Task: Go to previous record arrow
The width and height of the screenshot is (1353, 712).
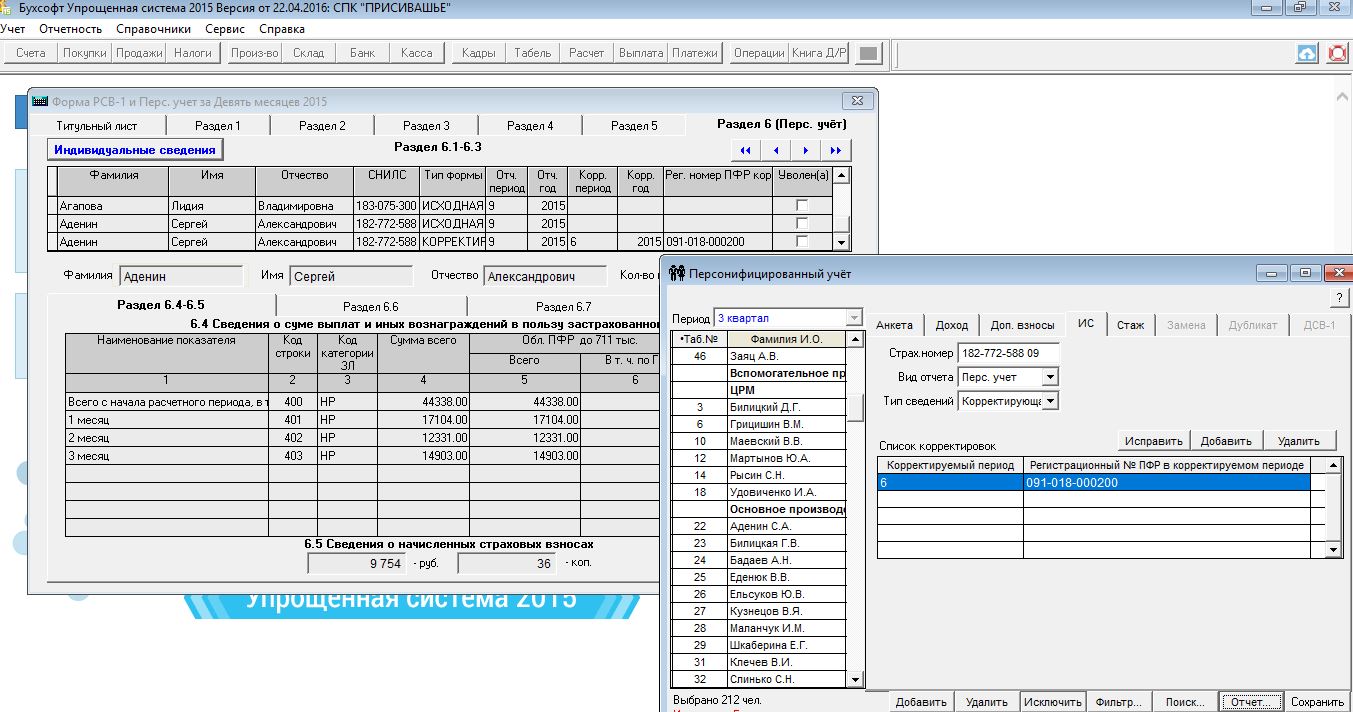Action: [x=776, y=151]
